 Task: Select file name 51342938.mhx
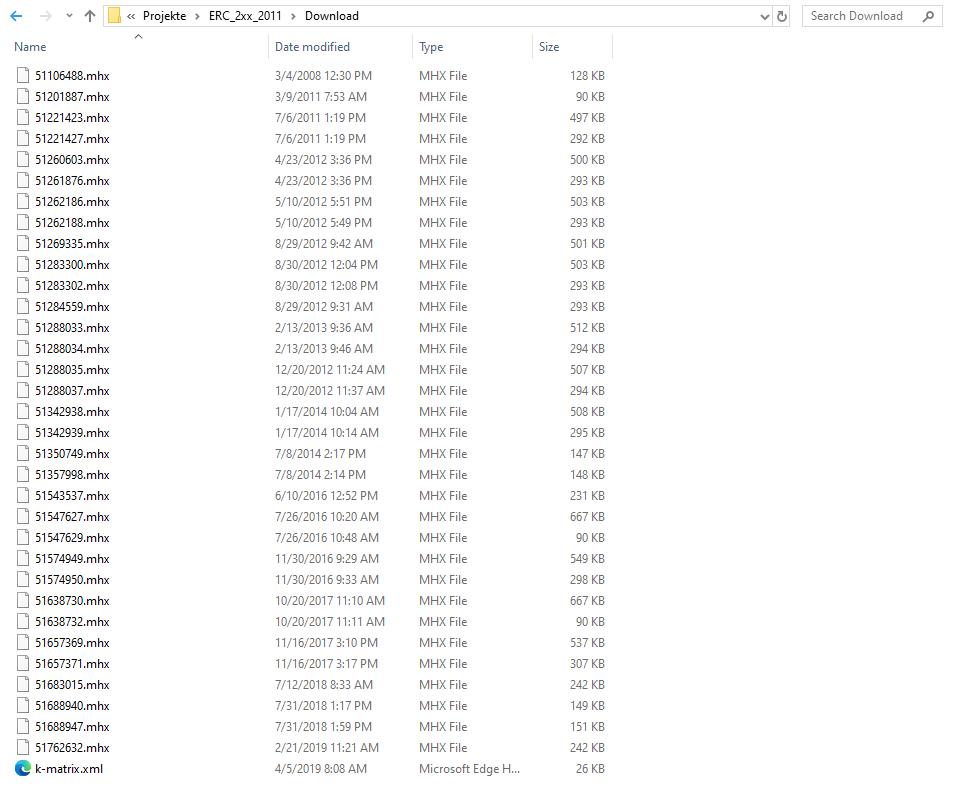[x=72, y=411]
